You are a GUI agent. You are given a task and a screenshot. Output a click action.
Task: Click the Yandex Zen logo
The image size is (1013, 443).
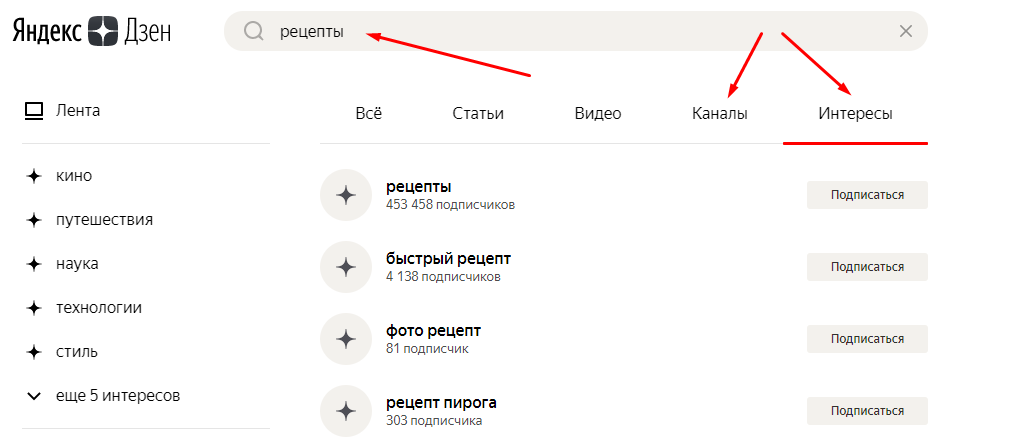point(92,31)
